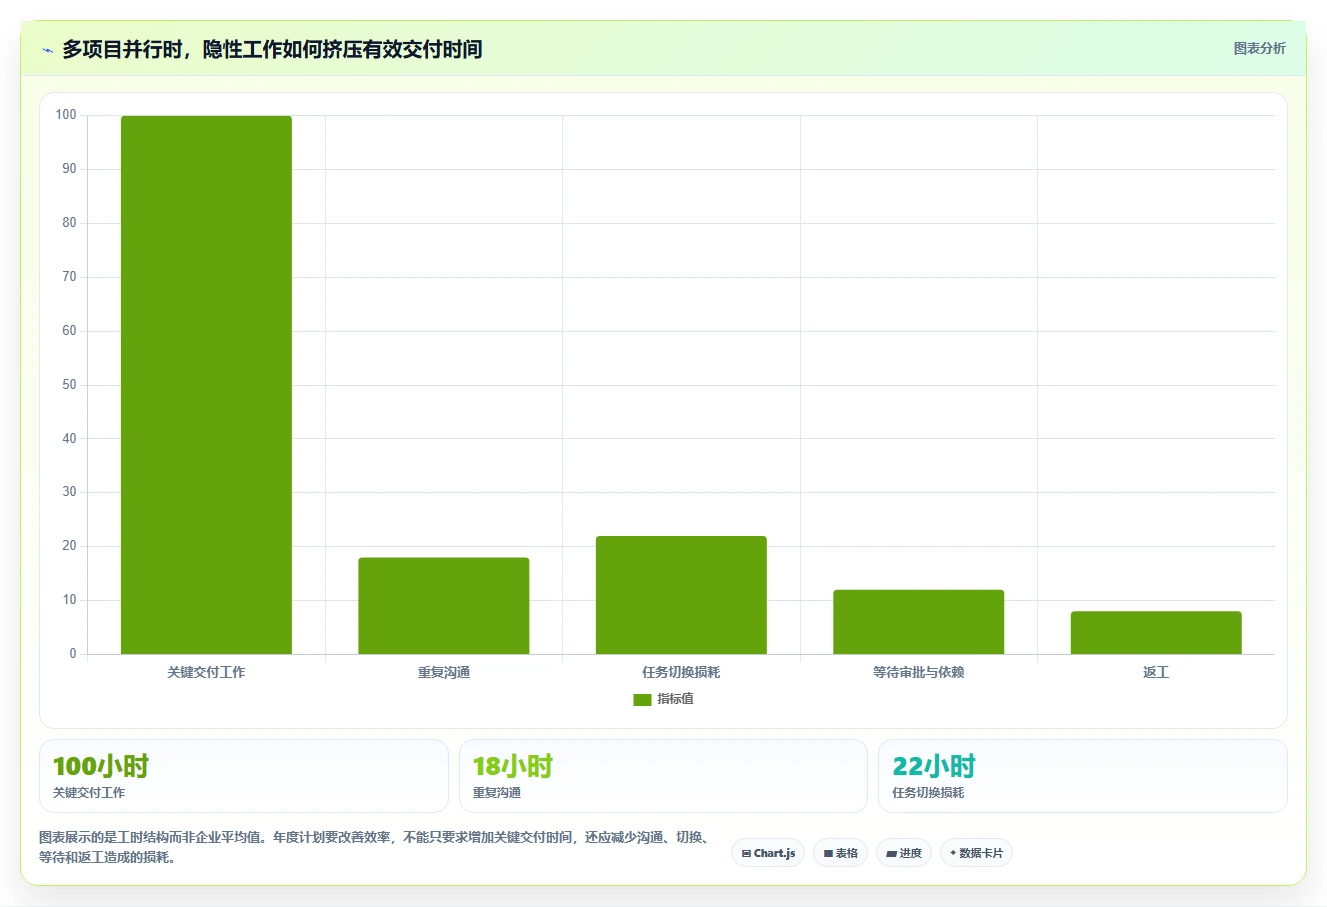Click the x-axis label 重复沟通
1327x907 pixels.
[444, 672]
